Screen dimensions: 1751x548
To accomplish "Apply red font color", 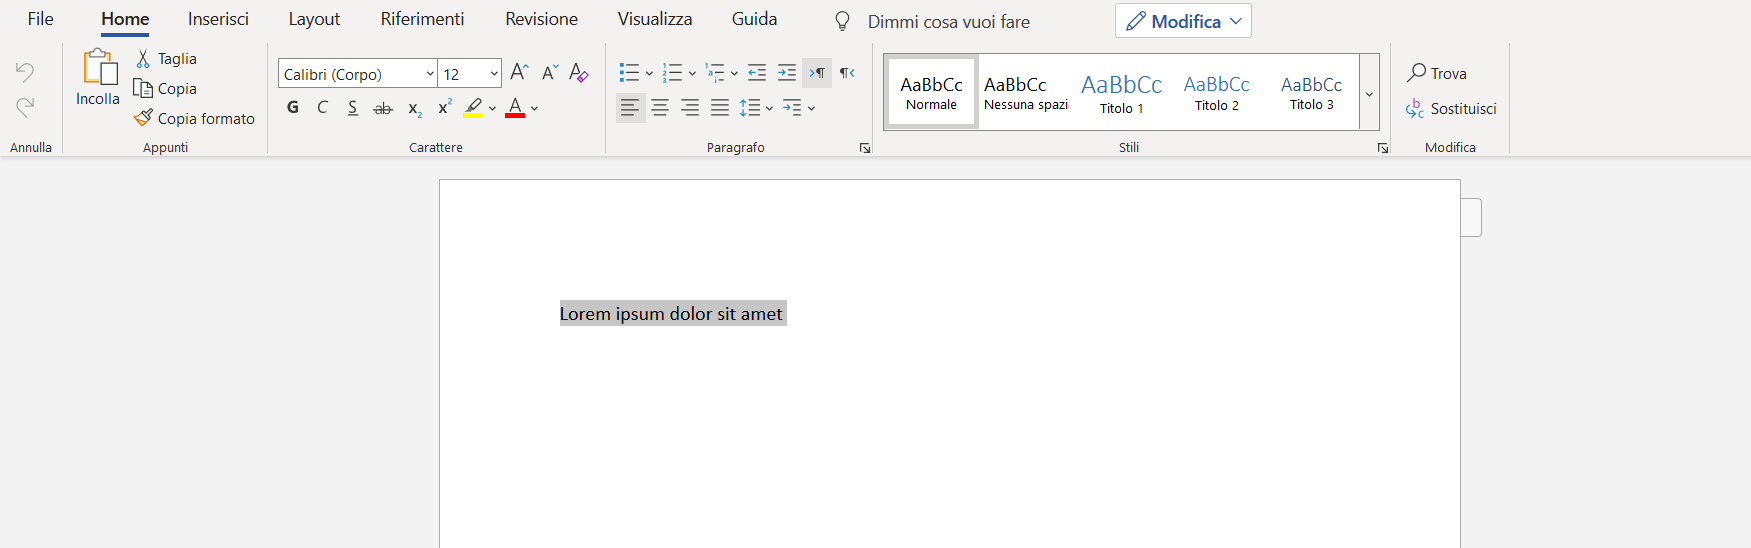I will pyautogui.click(x=515, y=107).
